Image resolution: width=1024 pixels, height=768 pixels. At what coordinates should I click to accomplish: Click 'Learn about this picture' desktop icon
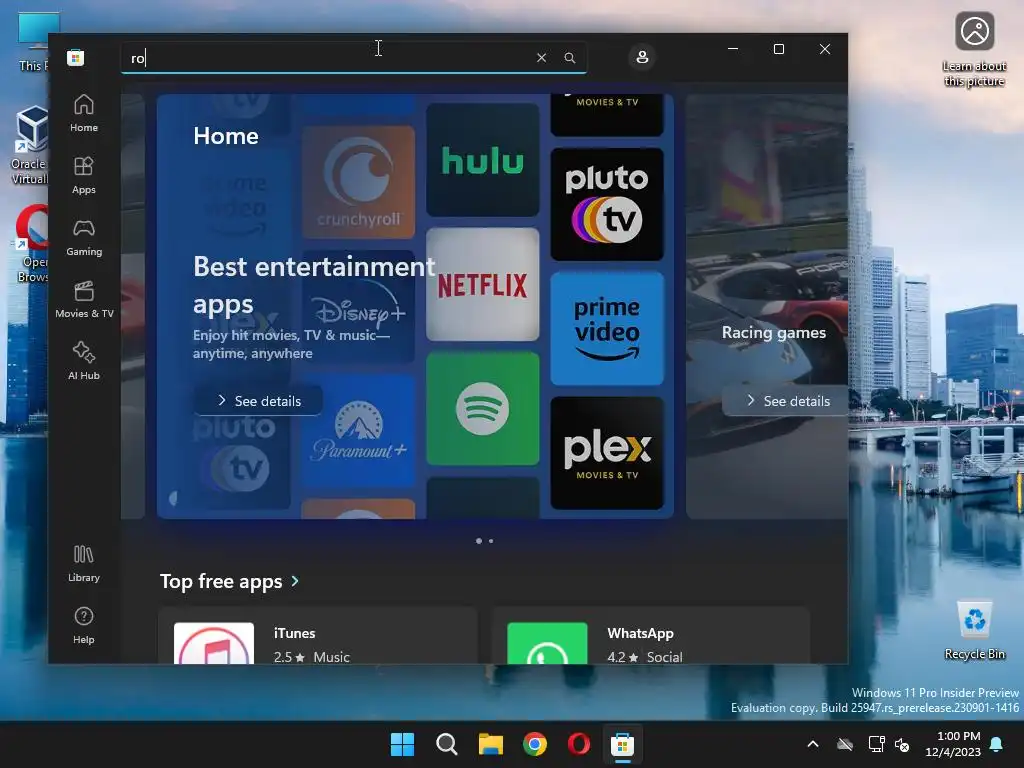click(974, 49)
